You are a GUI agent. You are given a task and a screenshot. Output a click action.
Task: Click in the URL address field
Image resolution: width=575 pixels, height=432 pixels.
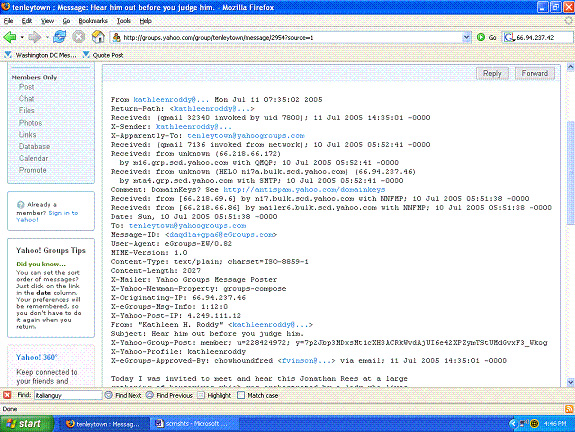click(x=292, y=37)
